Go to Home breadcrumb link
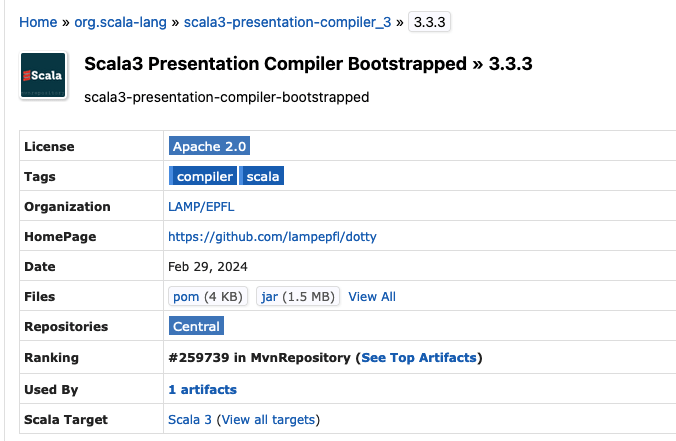This screenshot has width=676, height=441. [x=38, y=22]
